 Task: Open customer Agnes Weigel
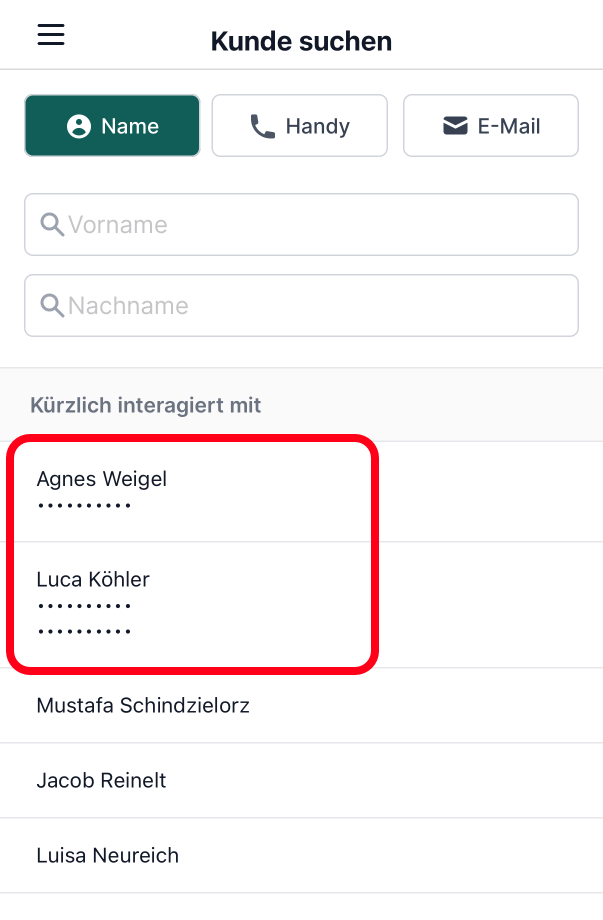102,479
